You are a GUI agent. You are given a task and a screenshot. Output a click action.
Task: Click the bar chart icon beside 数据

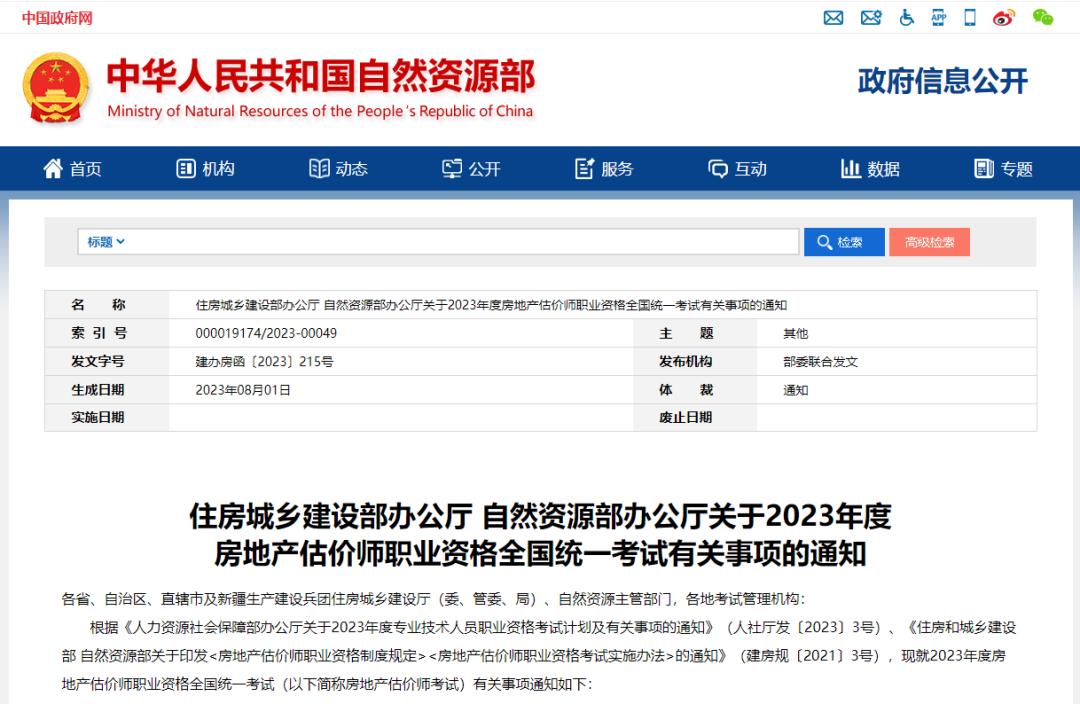click(851, 168)
